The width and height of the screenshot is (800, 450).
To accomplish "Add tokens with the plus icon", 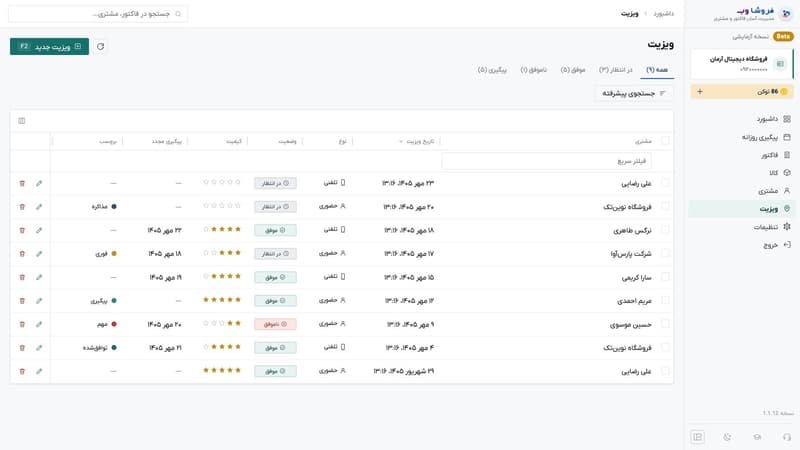I will point(699,91).
